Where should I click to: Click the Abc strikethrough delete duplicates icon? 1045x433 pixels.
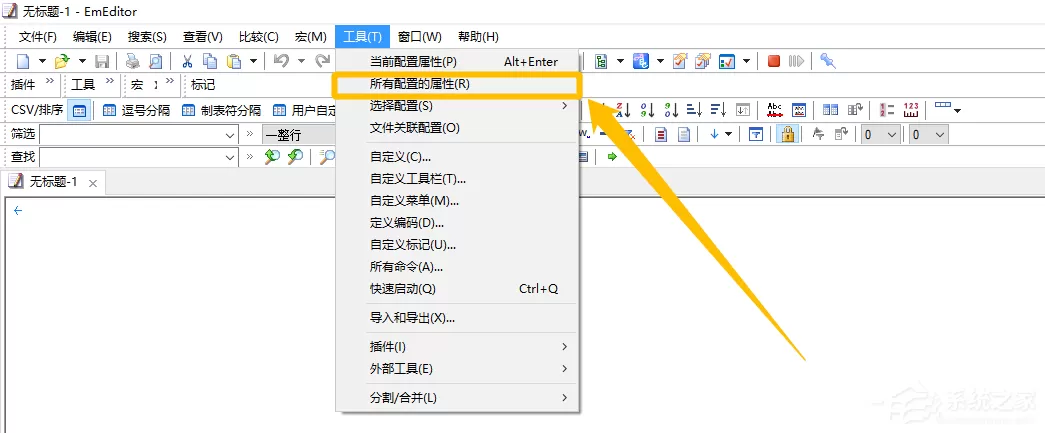(x=774, y=110)
